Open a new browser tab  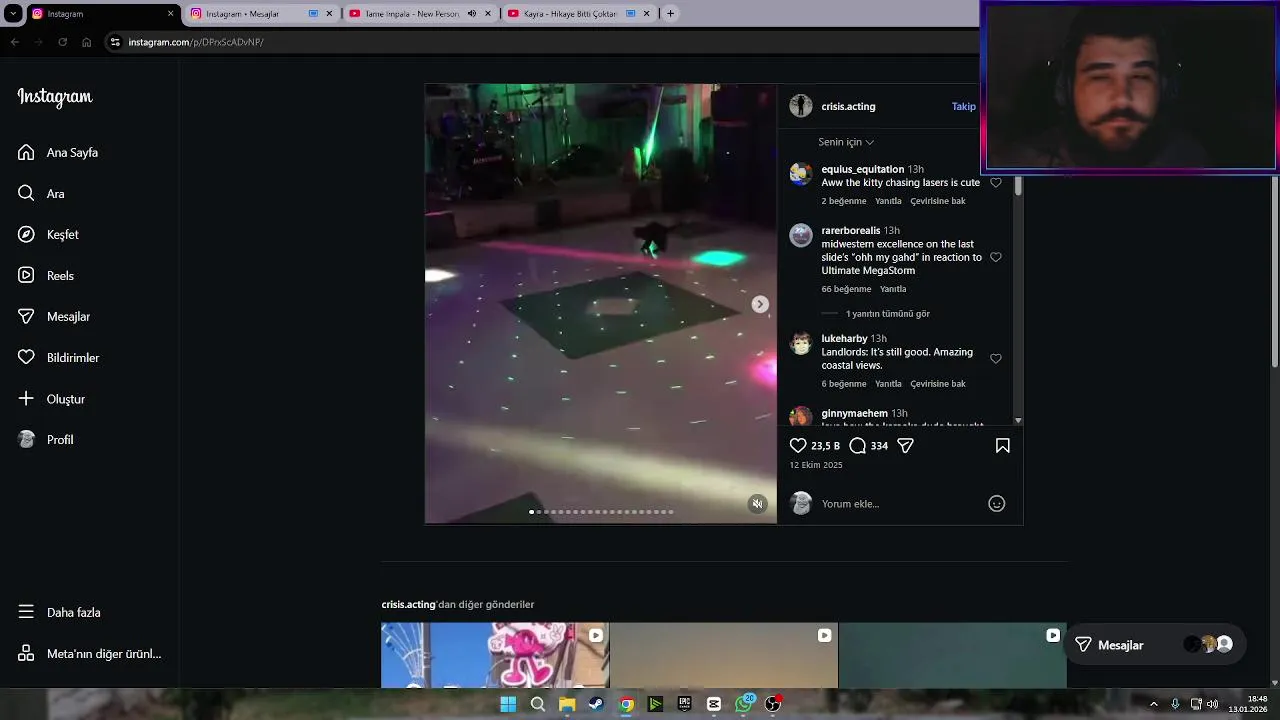click(x=670, y=13)
